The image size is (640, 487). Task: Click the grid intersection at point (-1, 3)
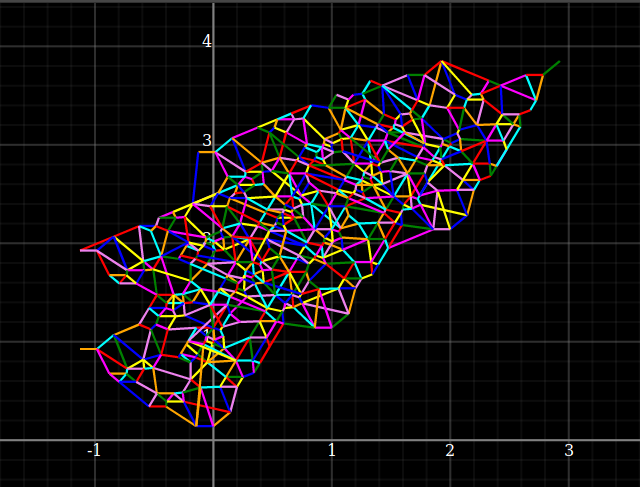point(95,145)
